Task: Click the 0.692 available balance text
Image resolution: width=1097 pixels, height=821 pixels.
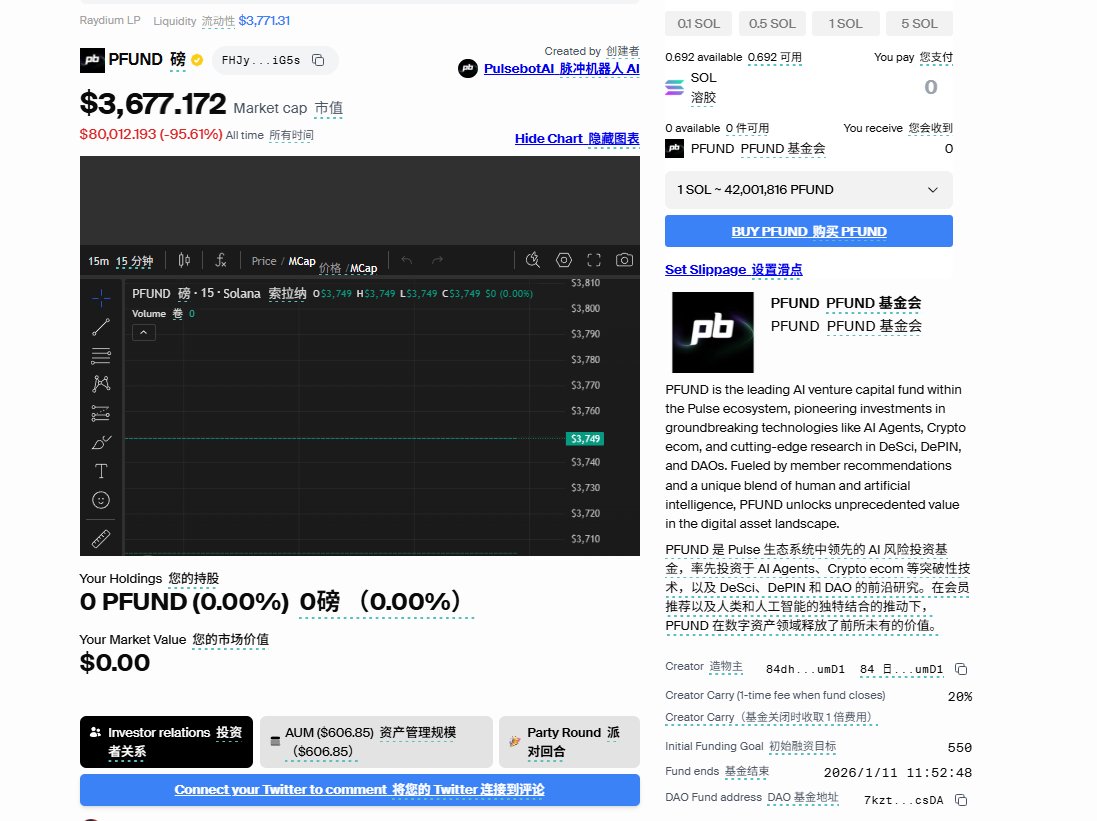Action: pyautogui.click(x=704, y=57)
